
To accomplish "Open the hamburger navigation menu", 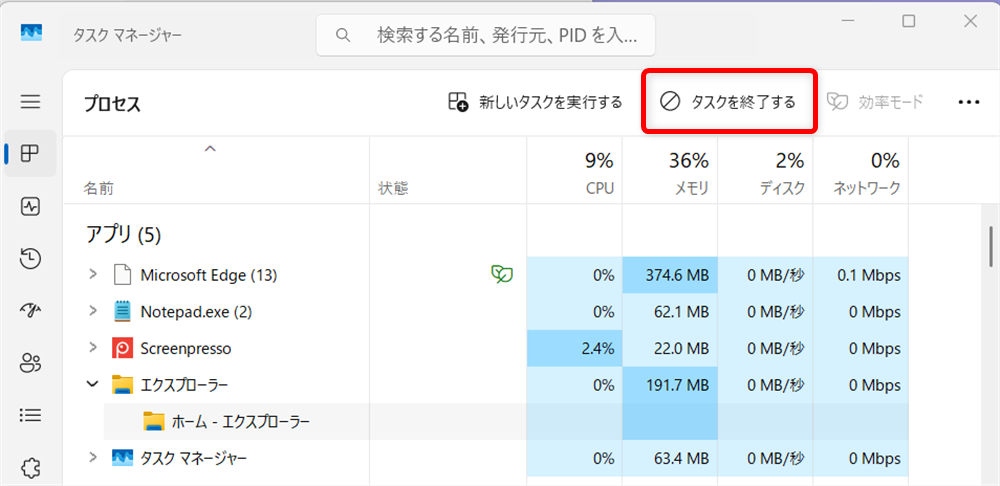I will tap(31, 102).
